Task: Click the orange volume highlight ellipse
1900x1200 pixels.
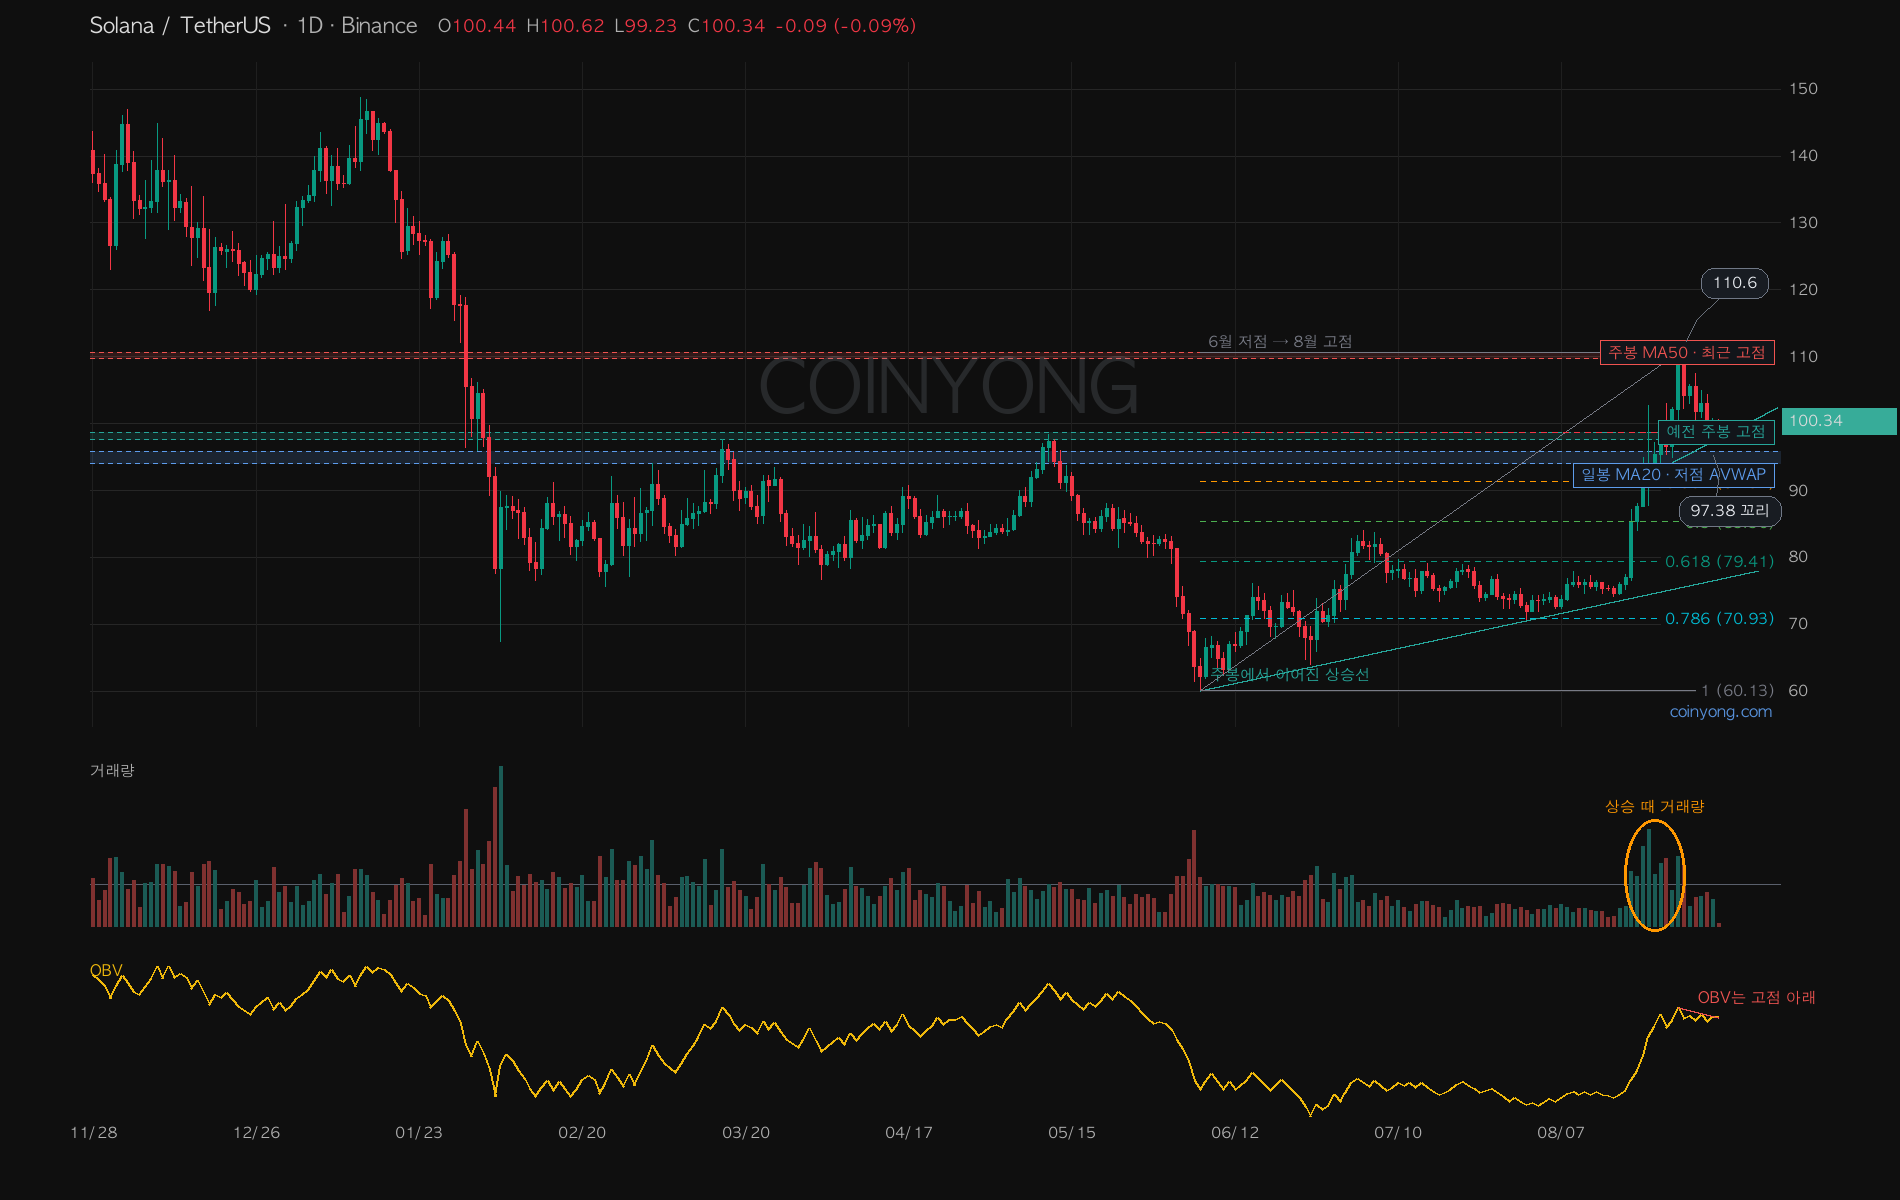Action: pyautogui.click(x=1654, y=876)
